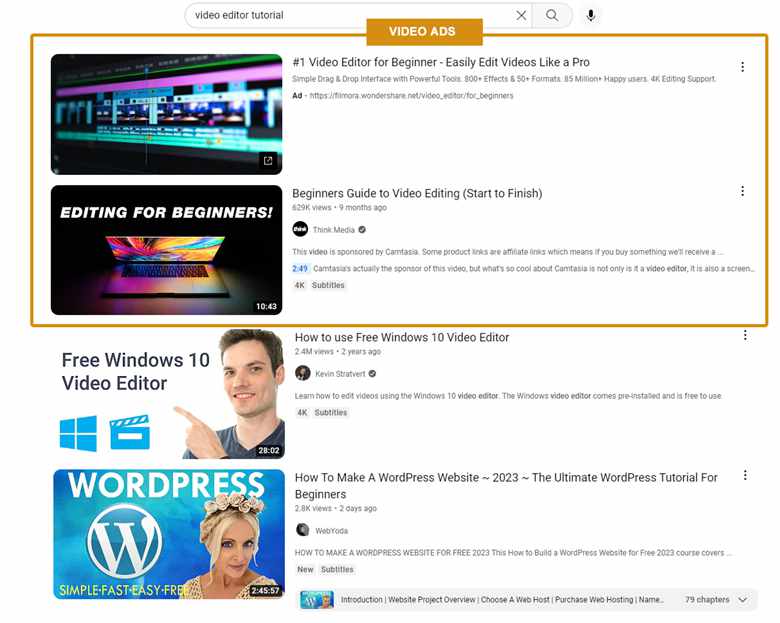Viewport: 780px width, 623px height.
Task: Click '2.4M views • 2 years ago' text
Action: pos(338,351)
